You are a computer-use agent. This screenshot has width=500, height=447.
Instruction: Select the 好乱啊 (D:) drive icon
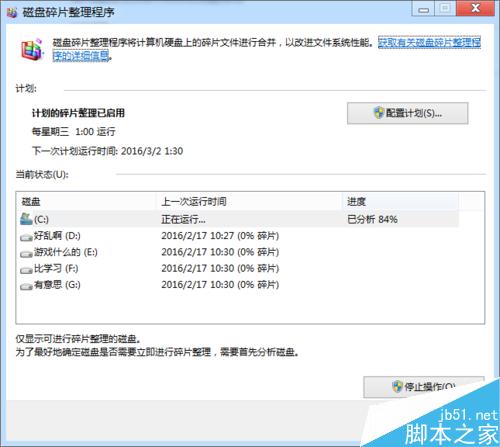[26, 237]
